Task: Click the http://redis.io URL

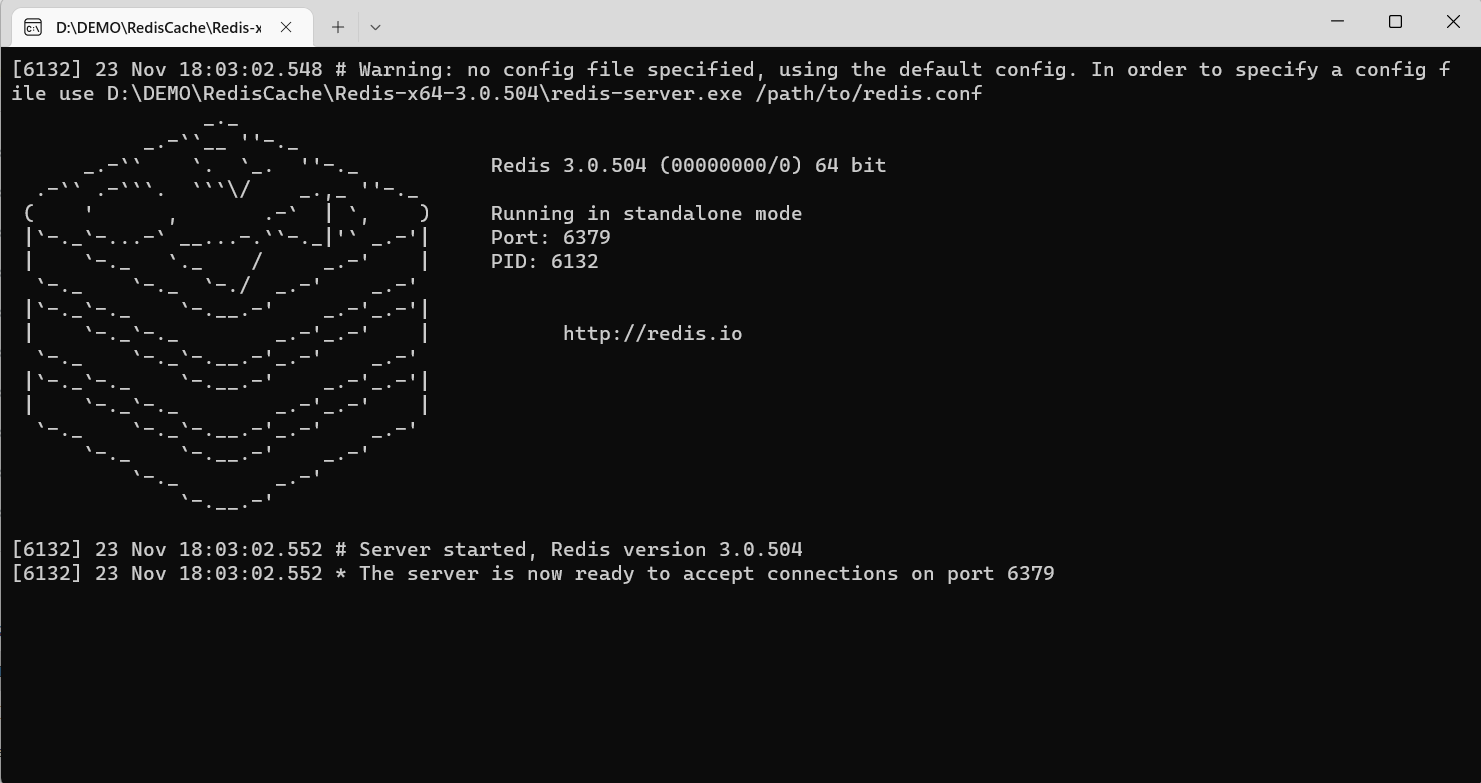Action: [x=652, y=333]
